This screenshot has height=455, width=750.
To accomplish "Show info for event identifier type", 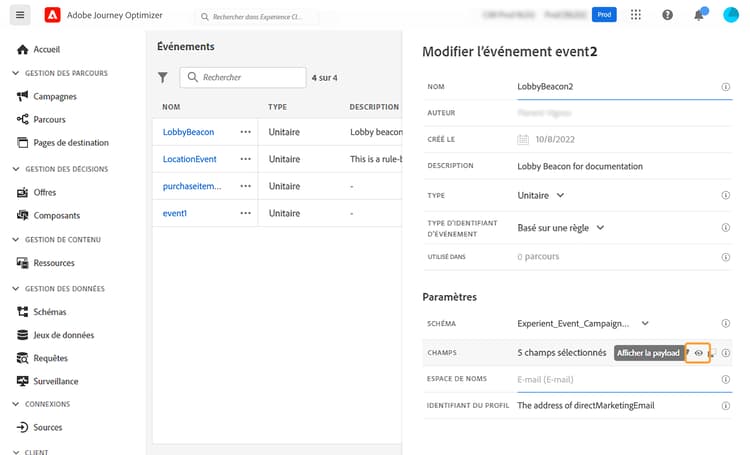I will pyautogui.click(x=726, y=228).
